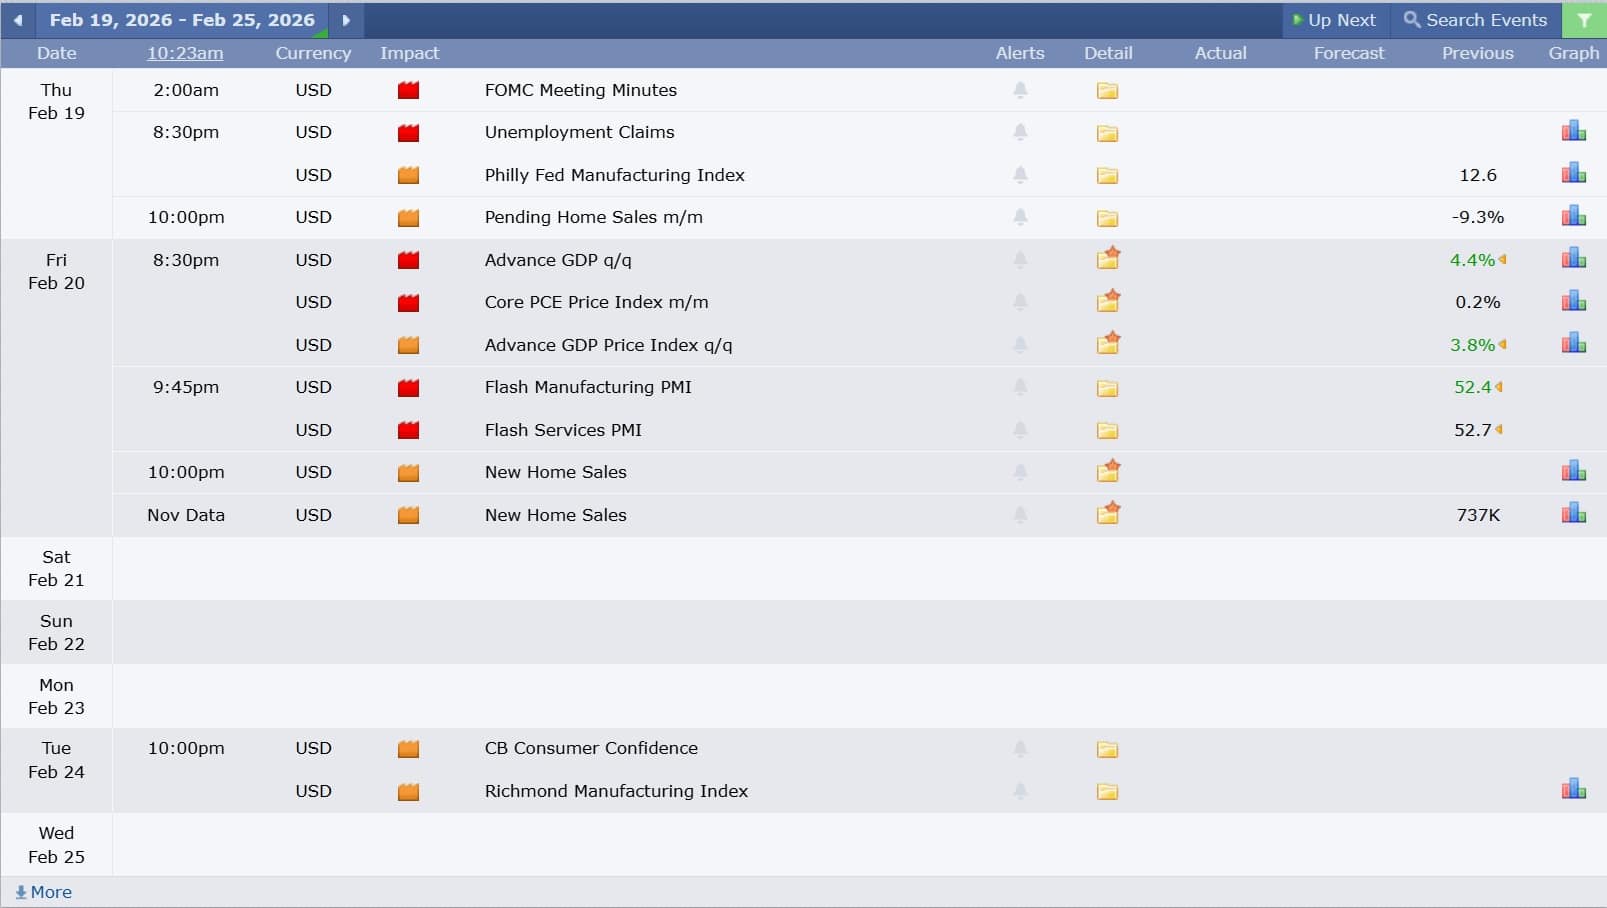Jump to Up Next event
The height and width of the screenshot is (908, 1607).
point(1334,20)
